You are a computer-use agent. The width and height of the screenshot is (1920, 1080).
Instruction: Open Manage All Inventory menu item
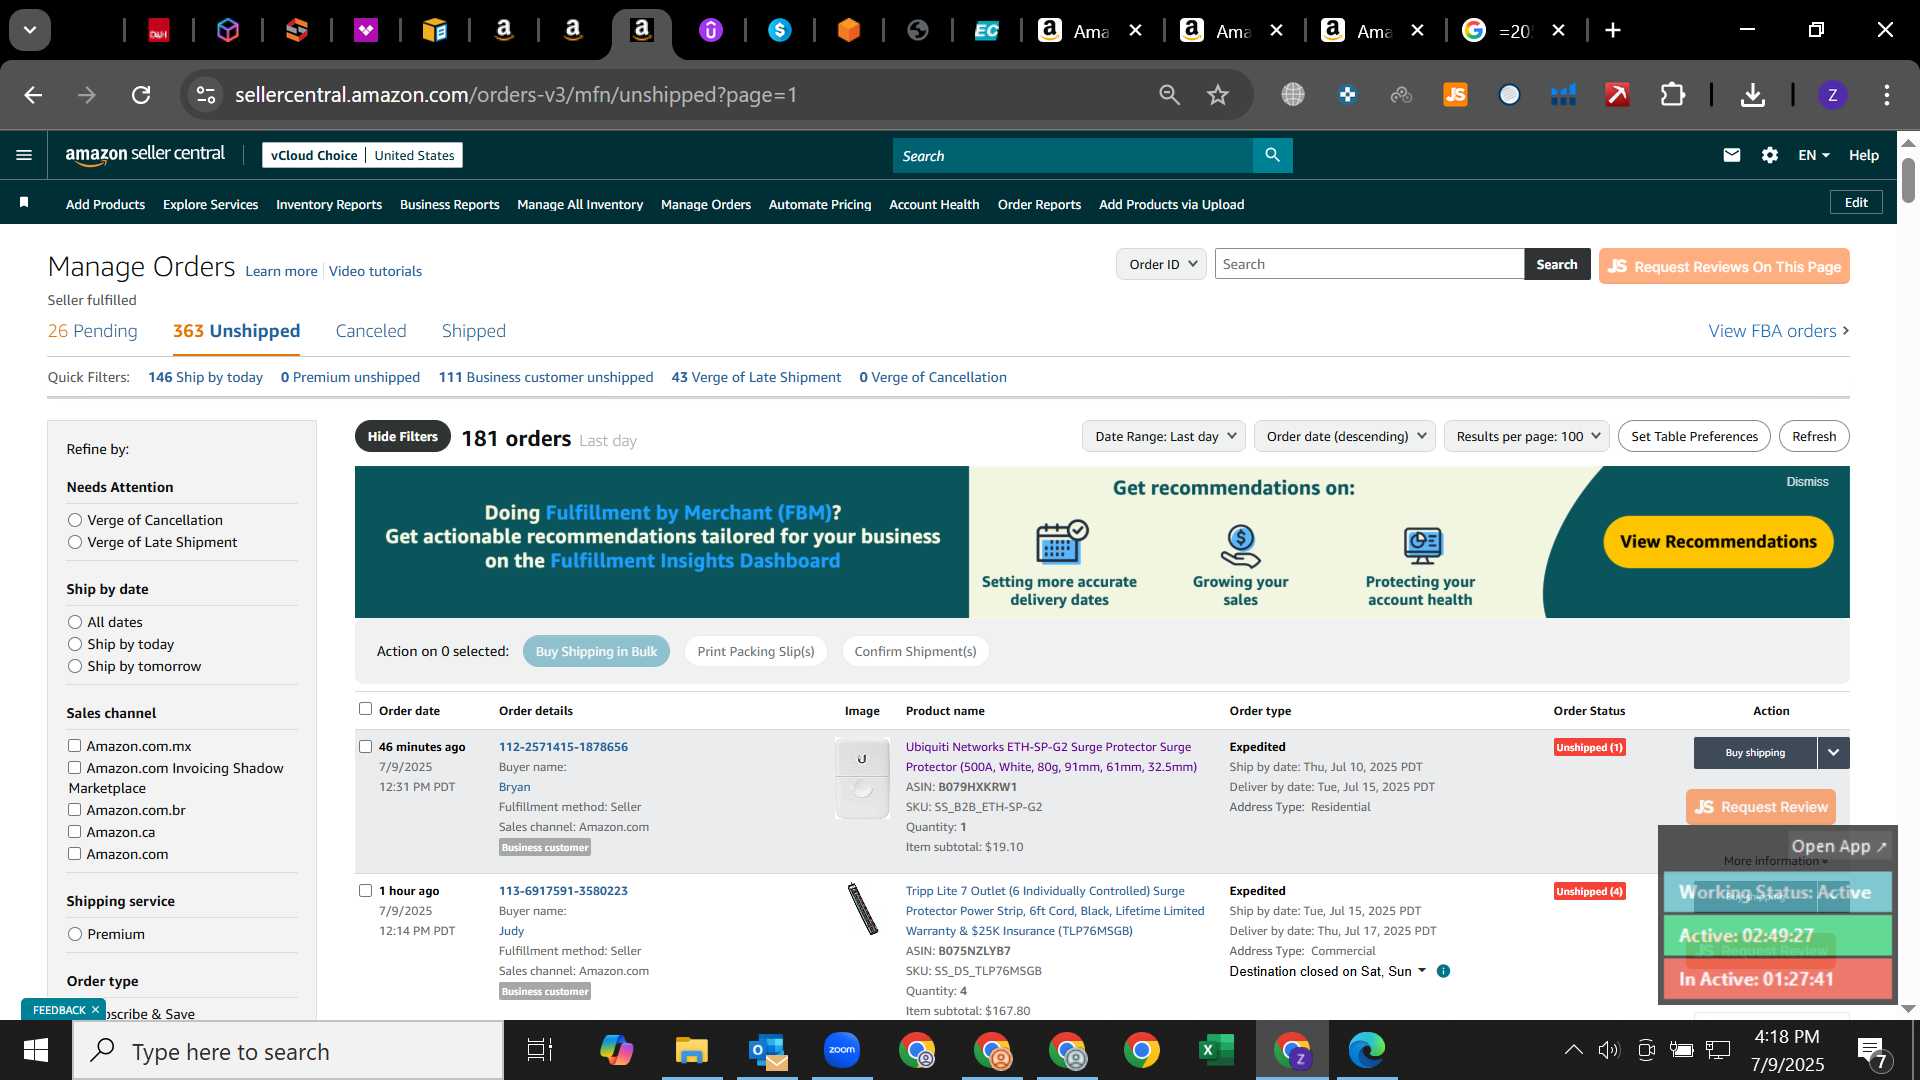click(580, 204)
